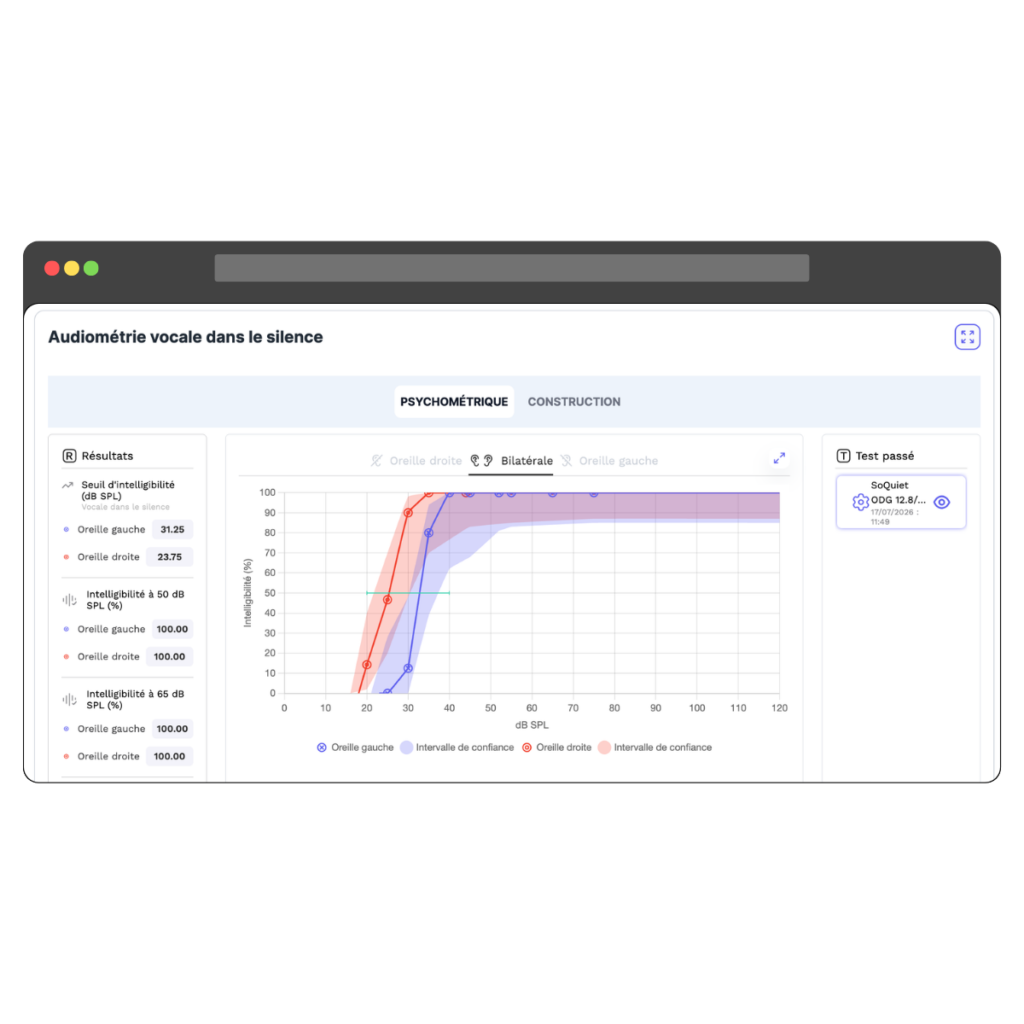
Task: Switch to the PSYCHOMÉTRIQUE tab
Action: coord(454,402)
